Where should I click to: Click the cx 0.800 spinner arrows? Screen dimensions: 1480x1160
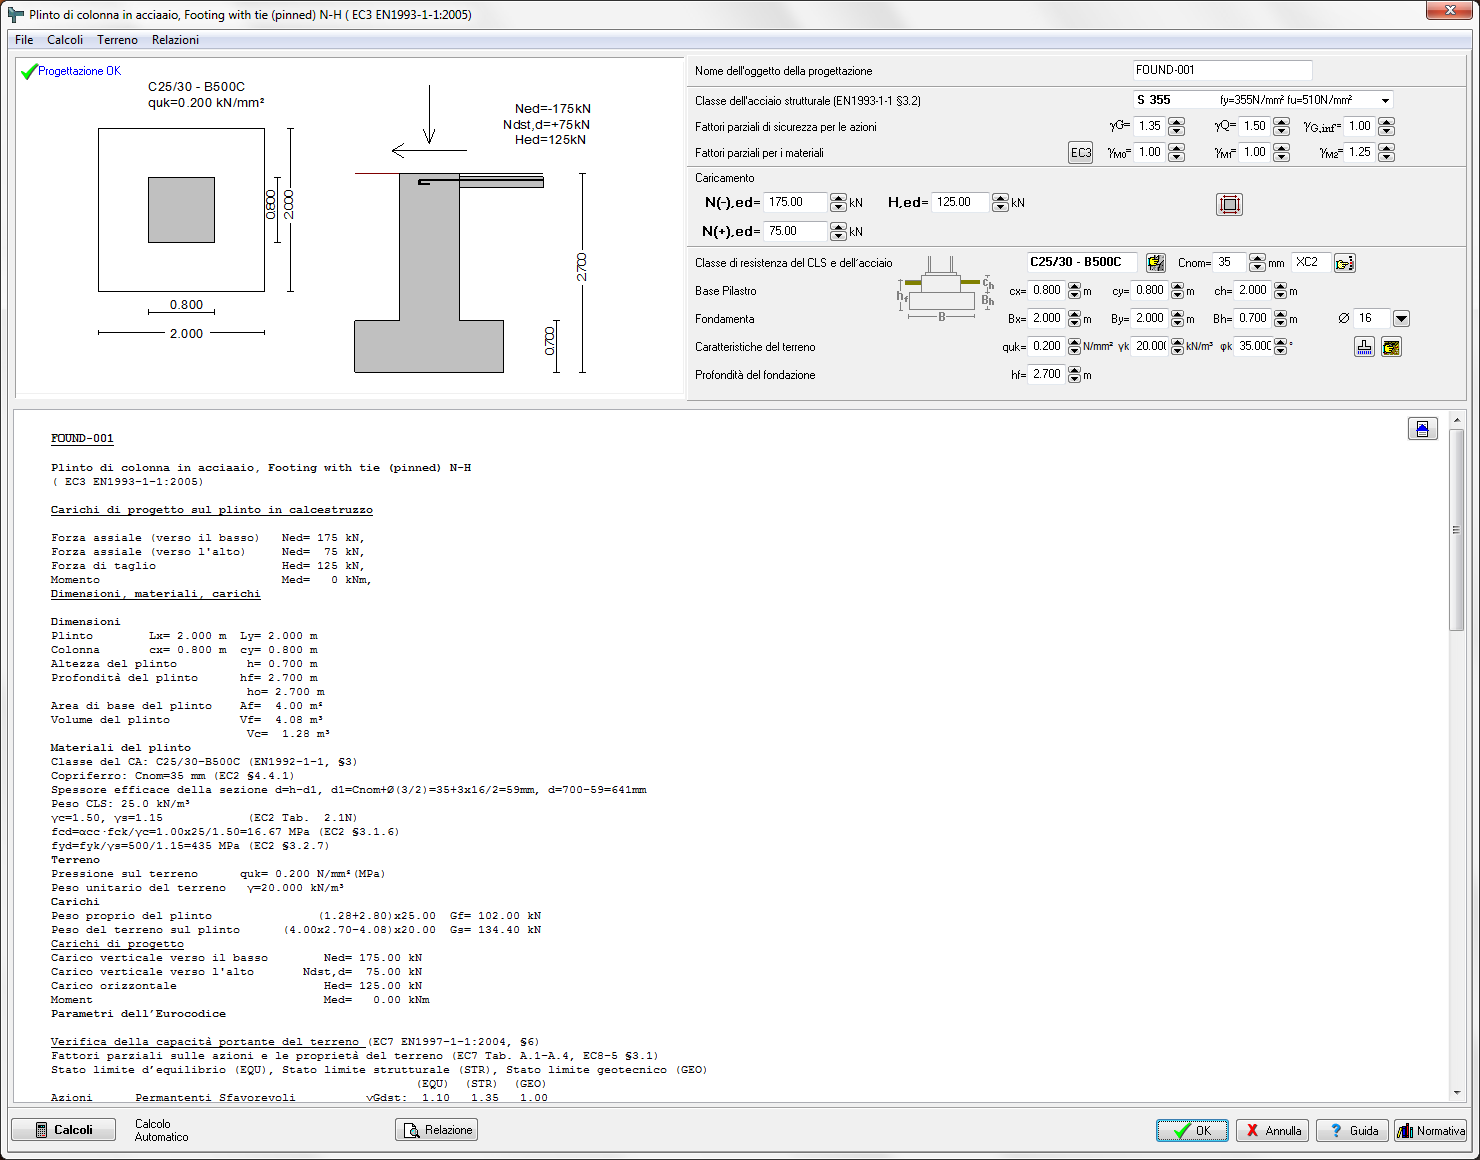[x=1074, y=291]
